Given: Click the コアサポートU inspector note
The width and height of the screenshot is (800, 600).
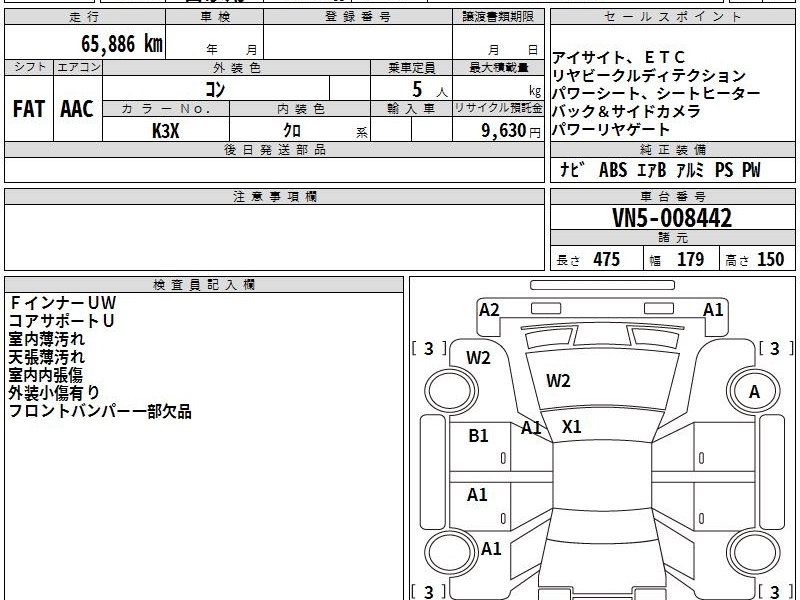Looking at the screenshot, I should pos(61,321).
